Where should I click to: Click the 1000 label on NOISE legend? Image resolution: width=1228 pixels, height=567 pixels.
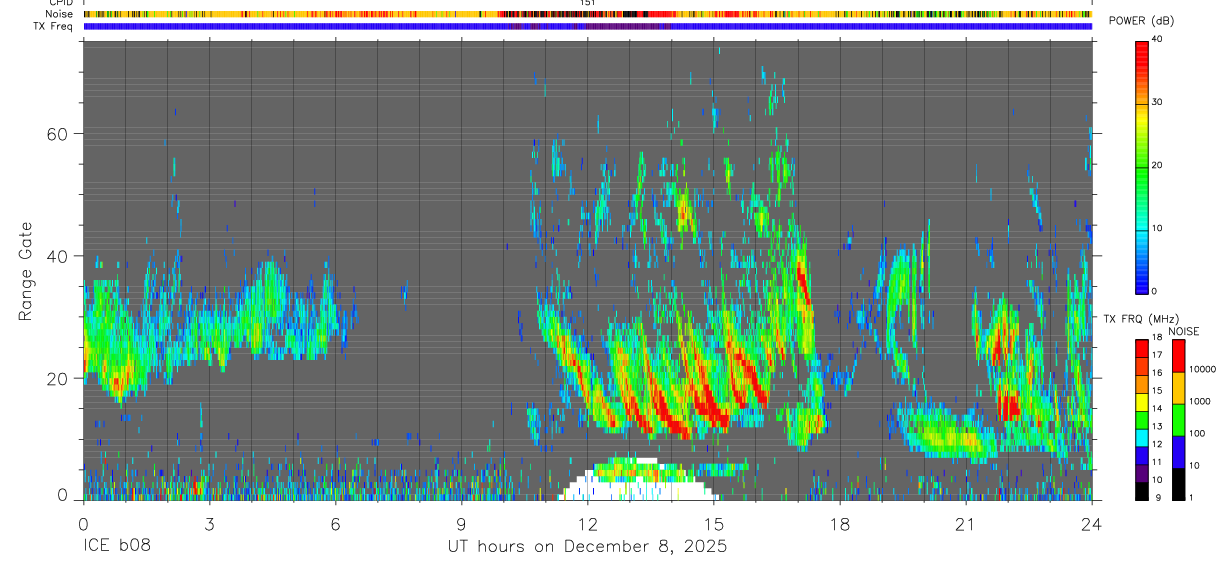pyautogui.click(x=1199, y=402)
